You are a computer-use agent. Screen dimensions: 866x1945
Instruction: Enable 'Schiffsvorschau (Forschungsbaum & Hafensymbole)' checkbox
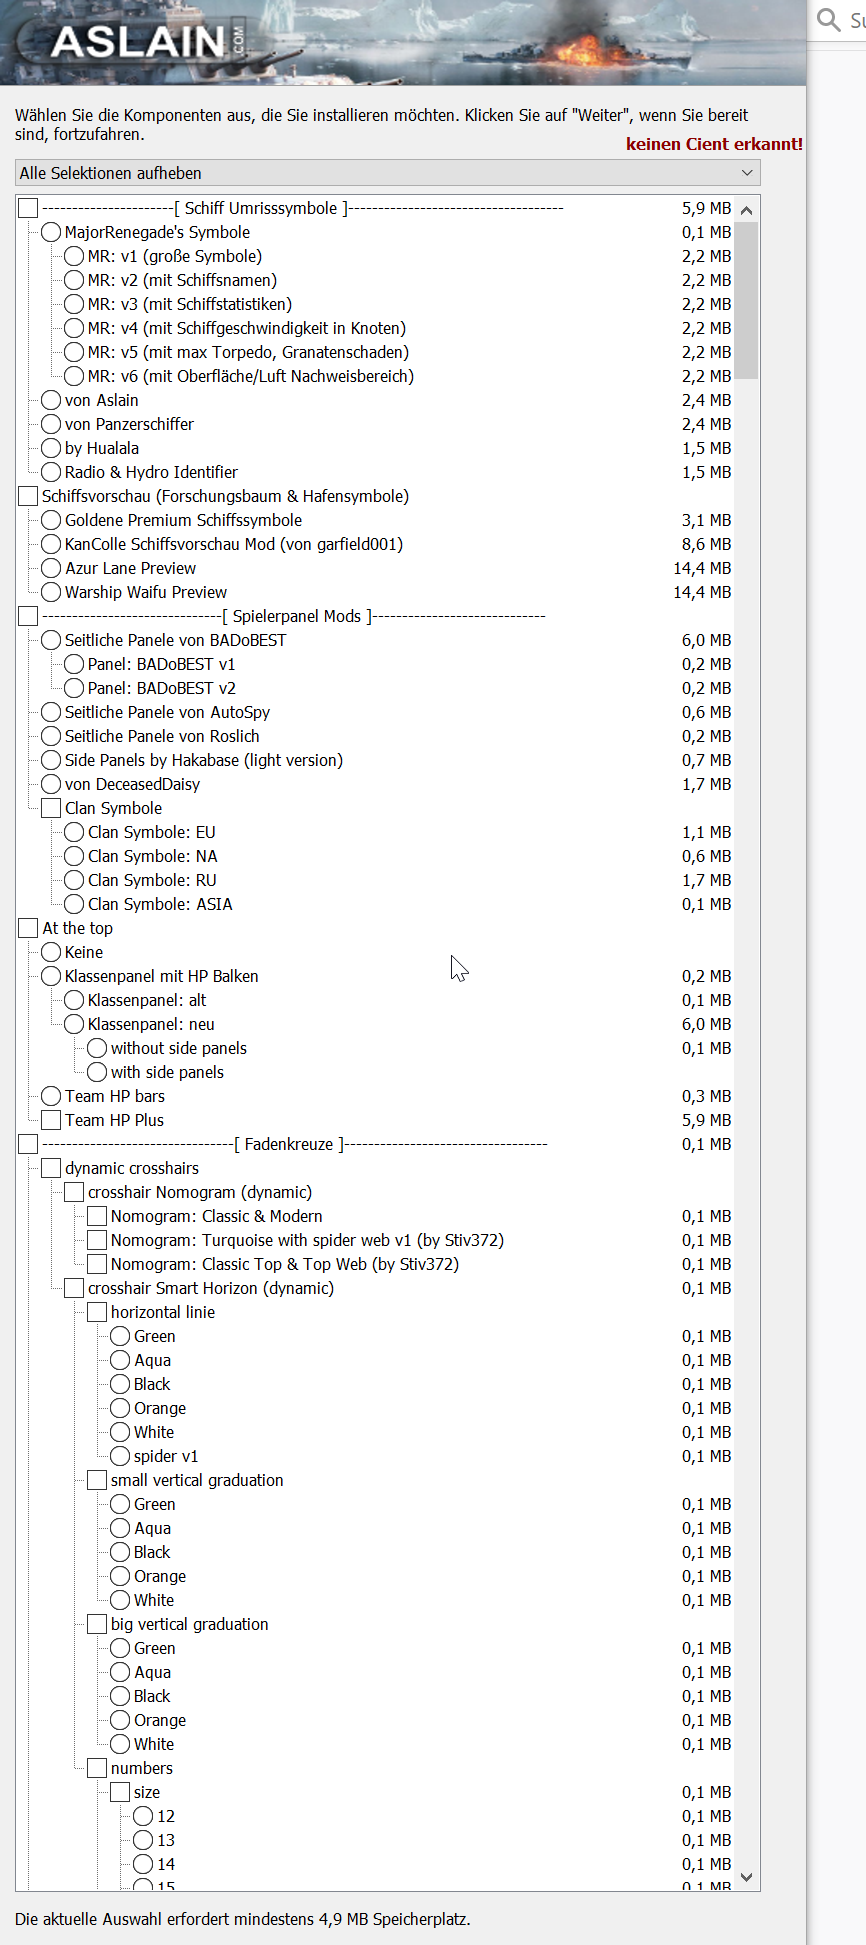(28, 496)
